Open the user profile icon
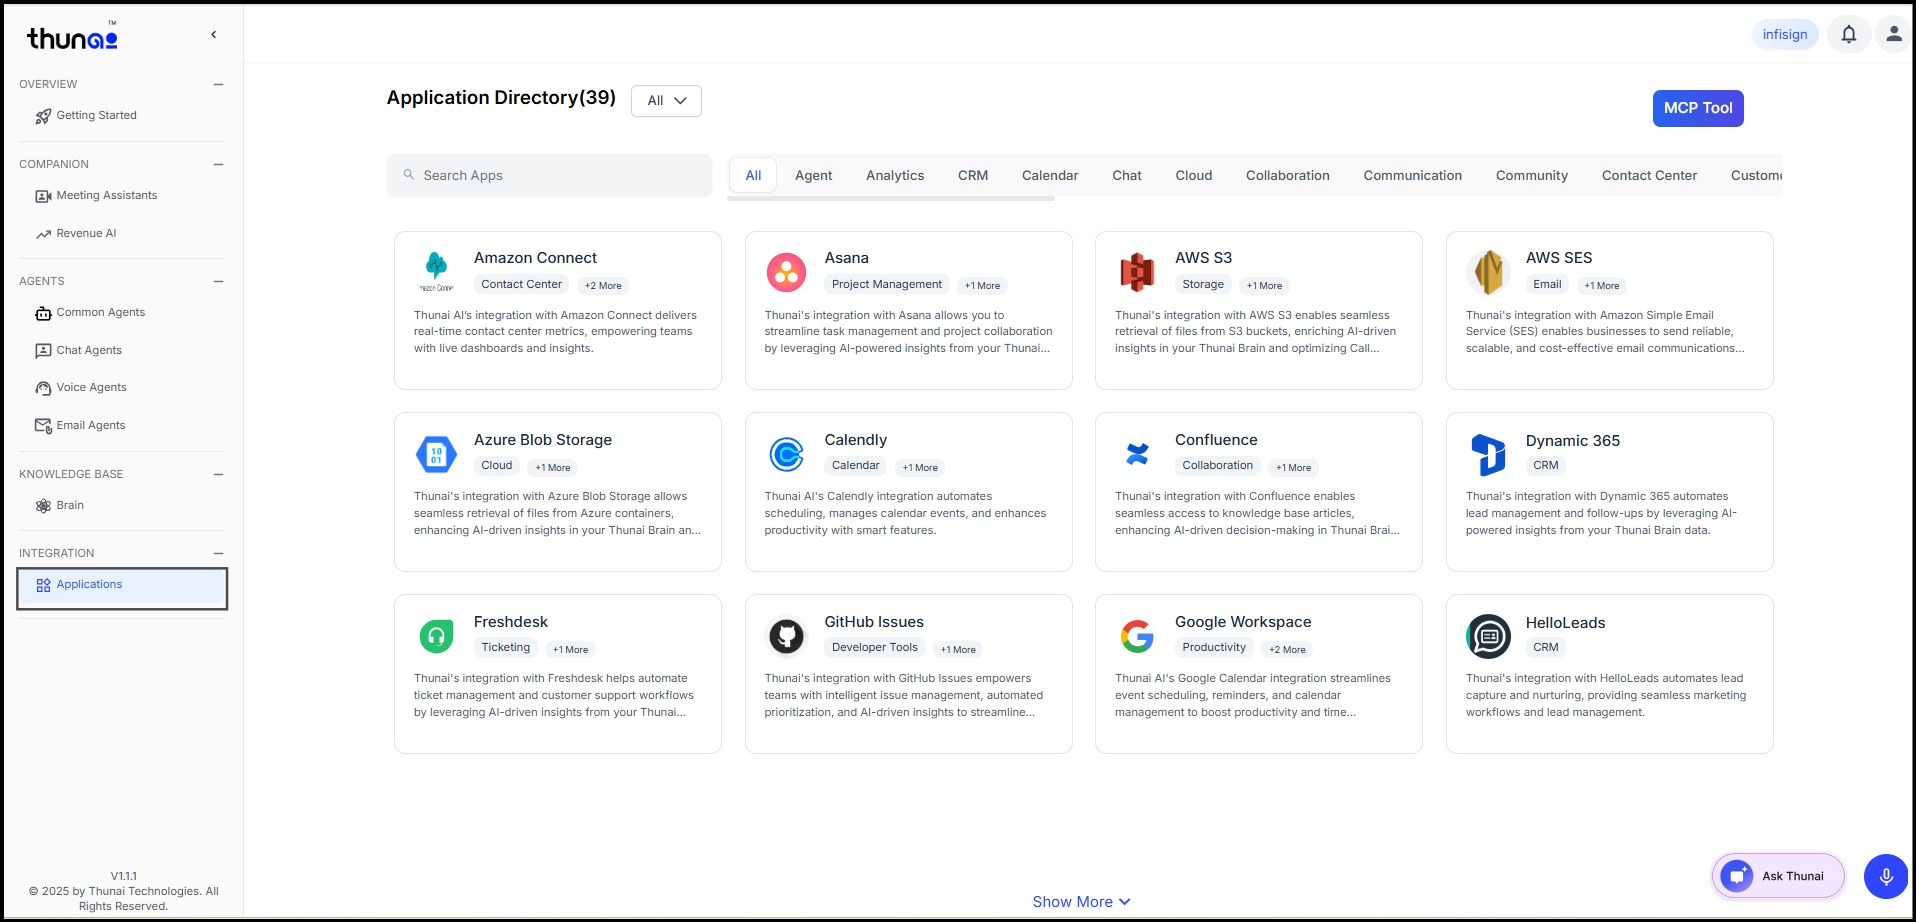 (x=1893, y=34)
